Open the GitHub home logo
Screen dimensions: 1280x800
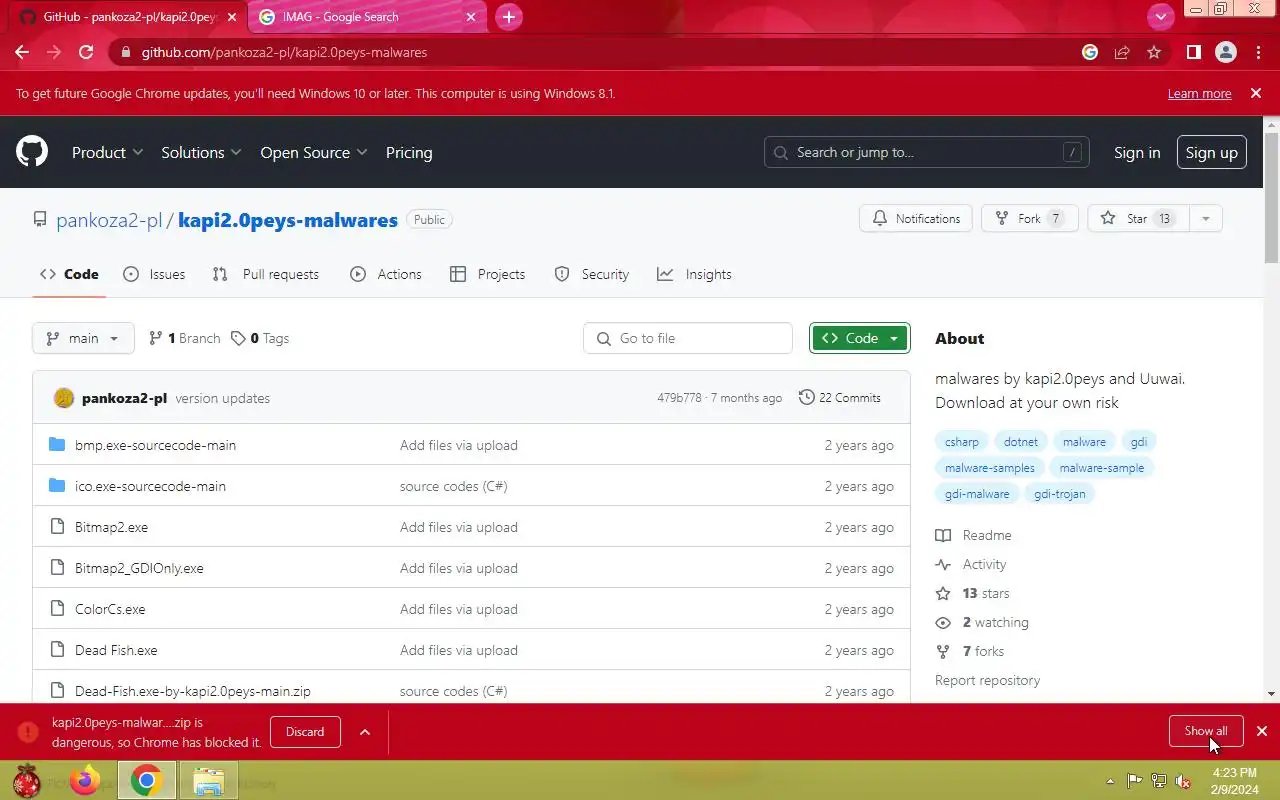[x=32, y=152]
